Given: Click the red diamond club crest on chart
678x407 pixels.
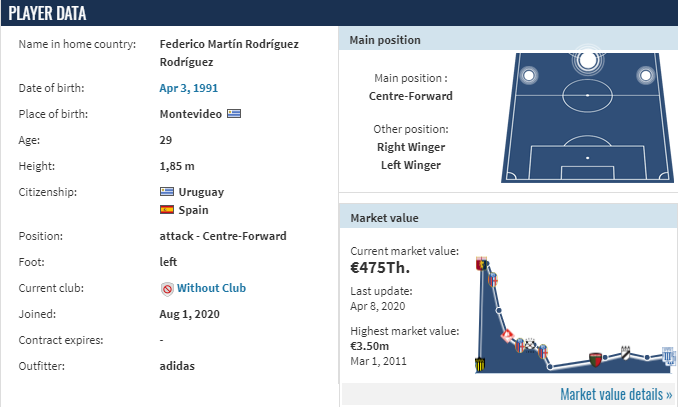Looking at the screenshot, I should point(507,336).
